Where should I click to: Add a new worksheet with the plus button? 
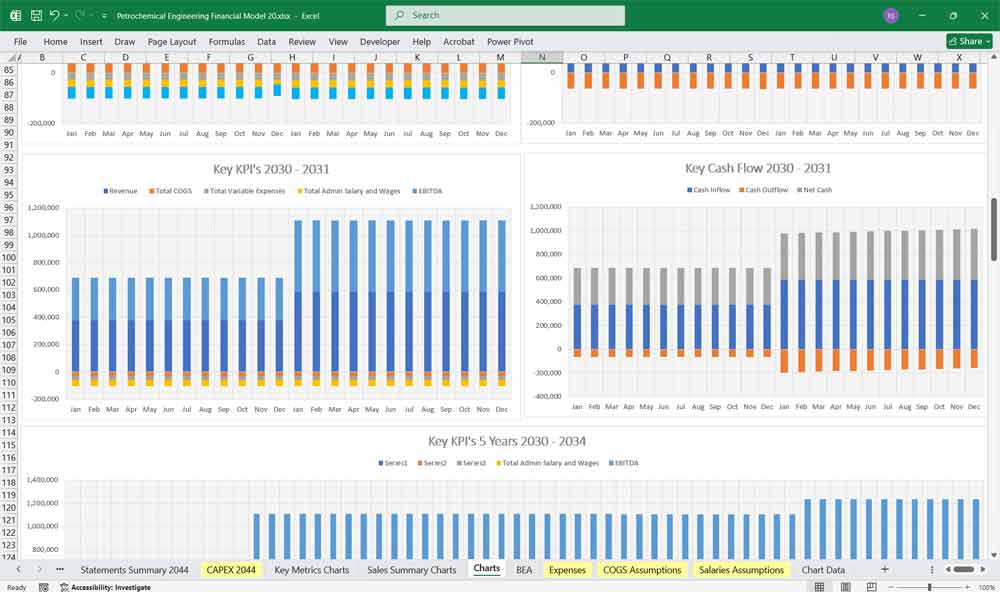pyautogui.click(x=884, y=569)
